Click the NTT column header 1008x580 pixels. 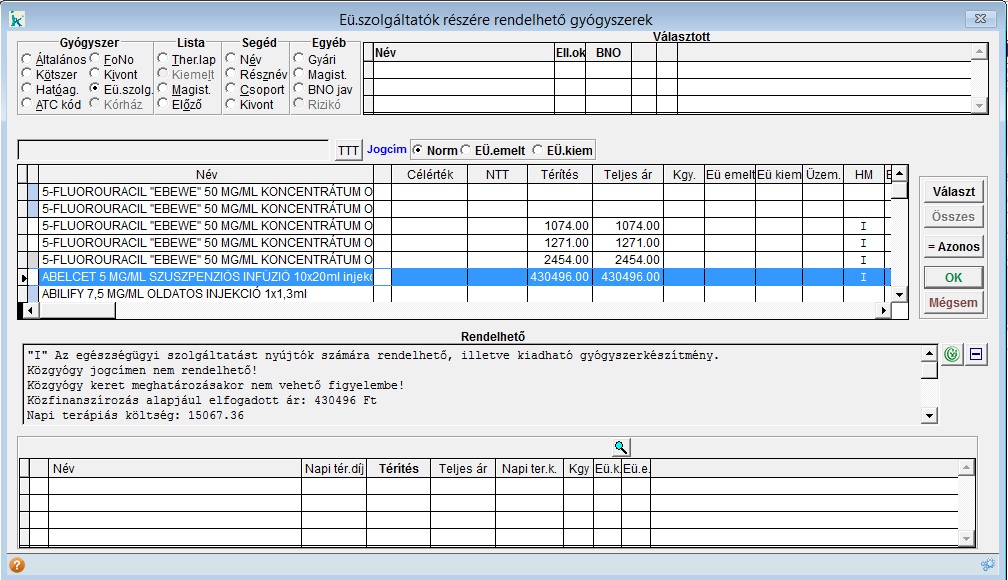[497, 174]
